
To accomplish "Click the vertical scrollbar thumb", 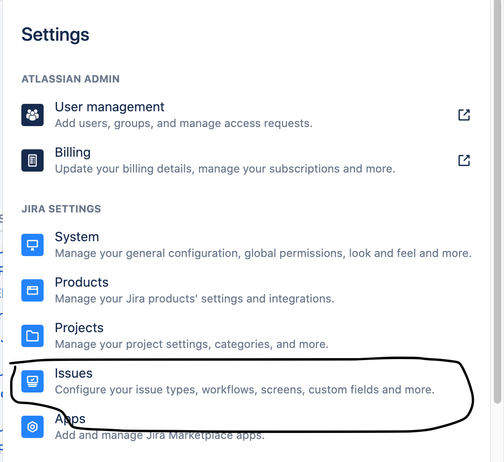I will click(497, 202).
